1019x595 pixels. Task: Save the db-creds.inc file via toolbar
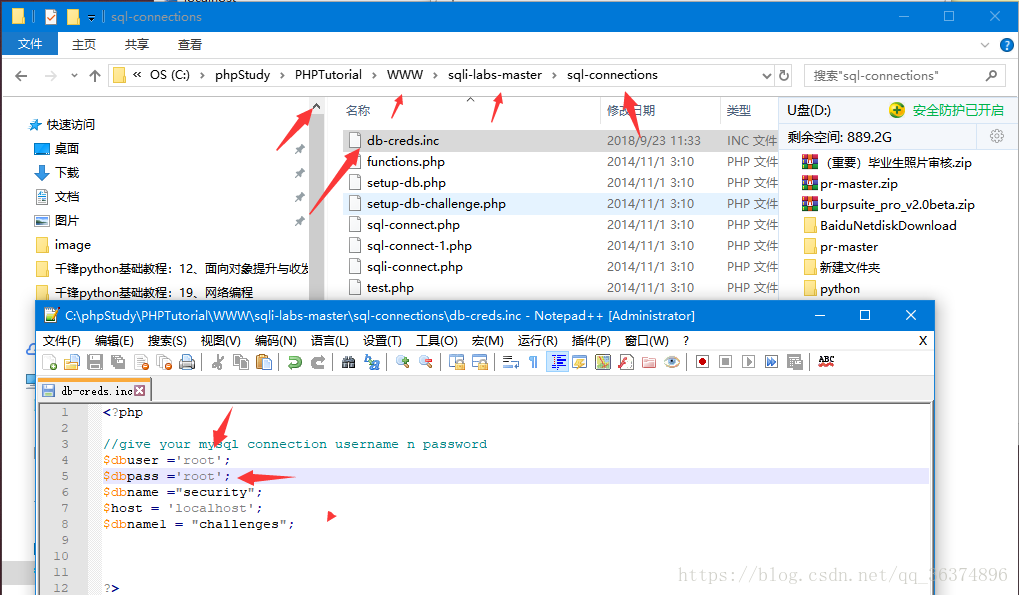click(x=95, y=362)
